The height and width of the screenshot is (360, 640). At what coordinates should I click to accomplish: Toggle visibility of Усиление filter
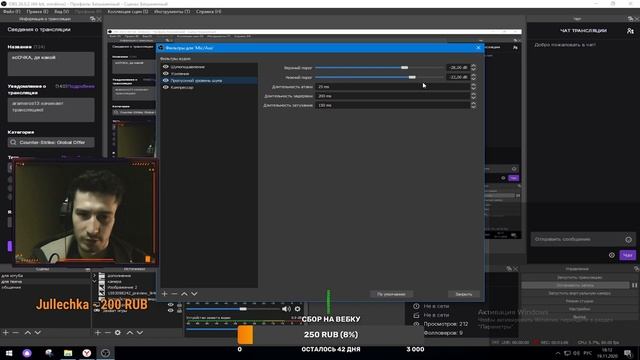166,73
